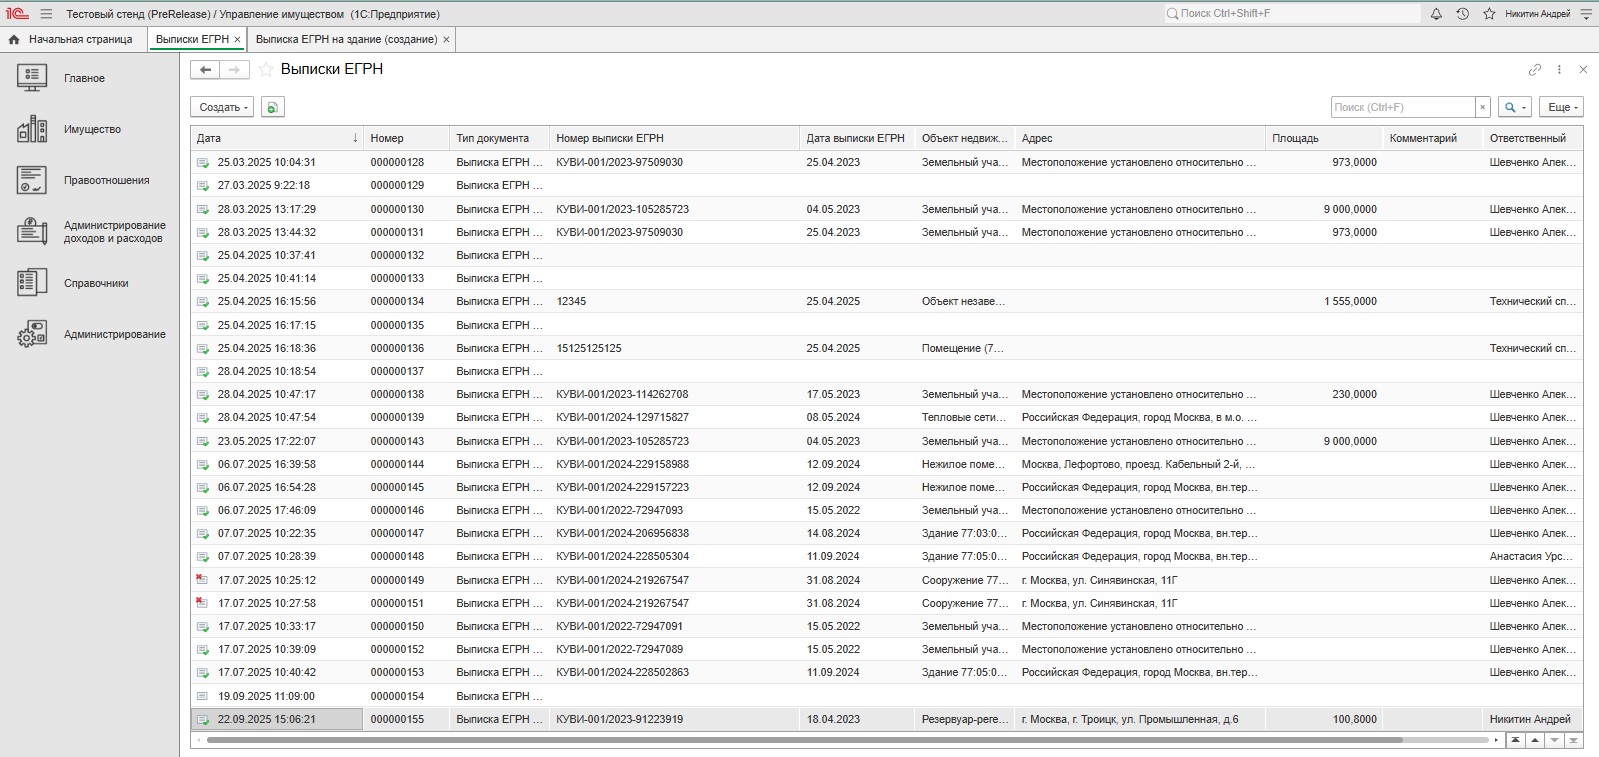Open the main hamburger menu
This screenshot has height=757, width=1599.
coord(46,14)
